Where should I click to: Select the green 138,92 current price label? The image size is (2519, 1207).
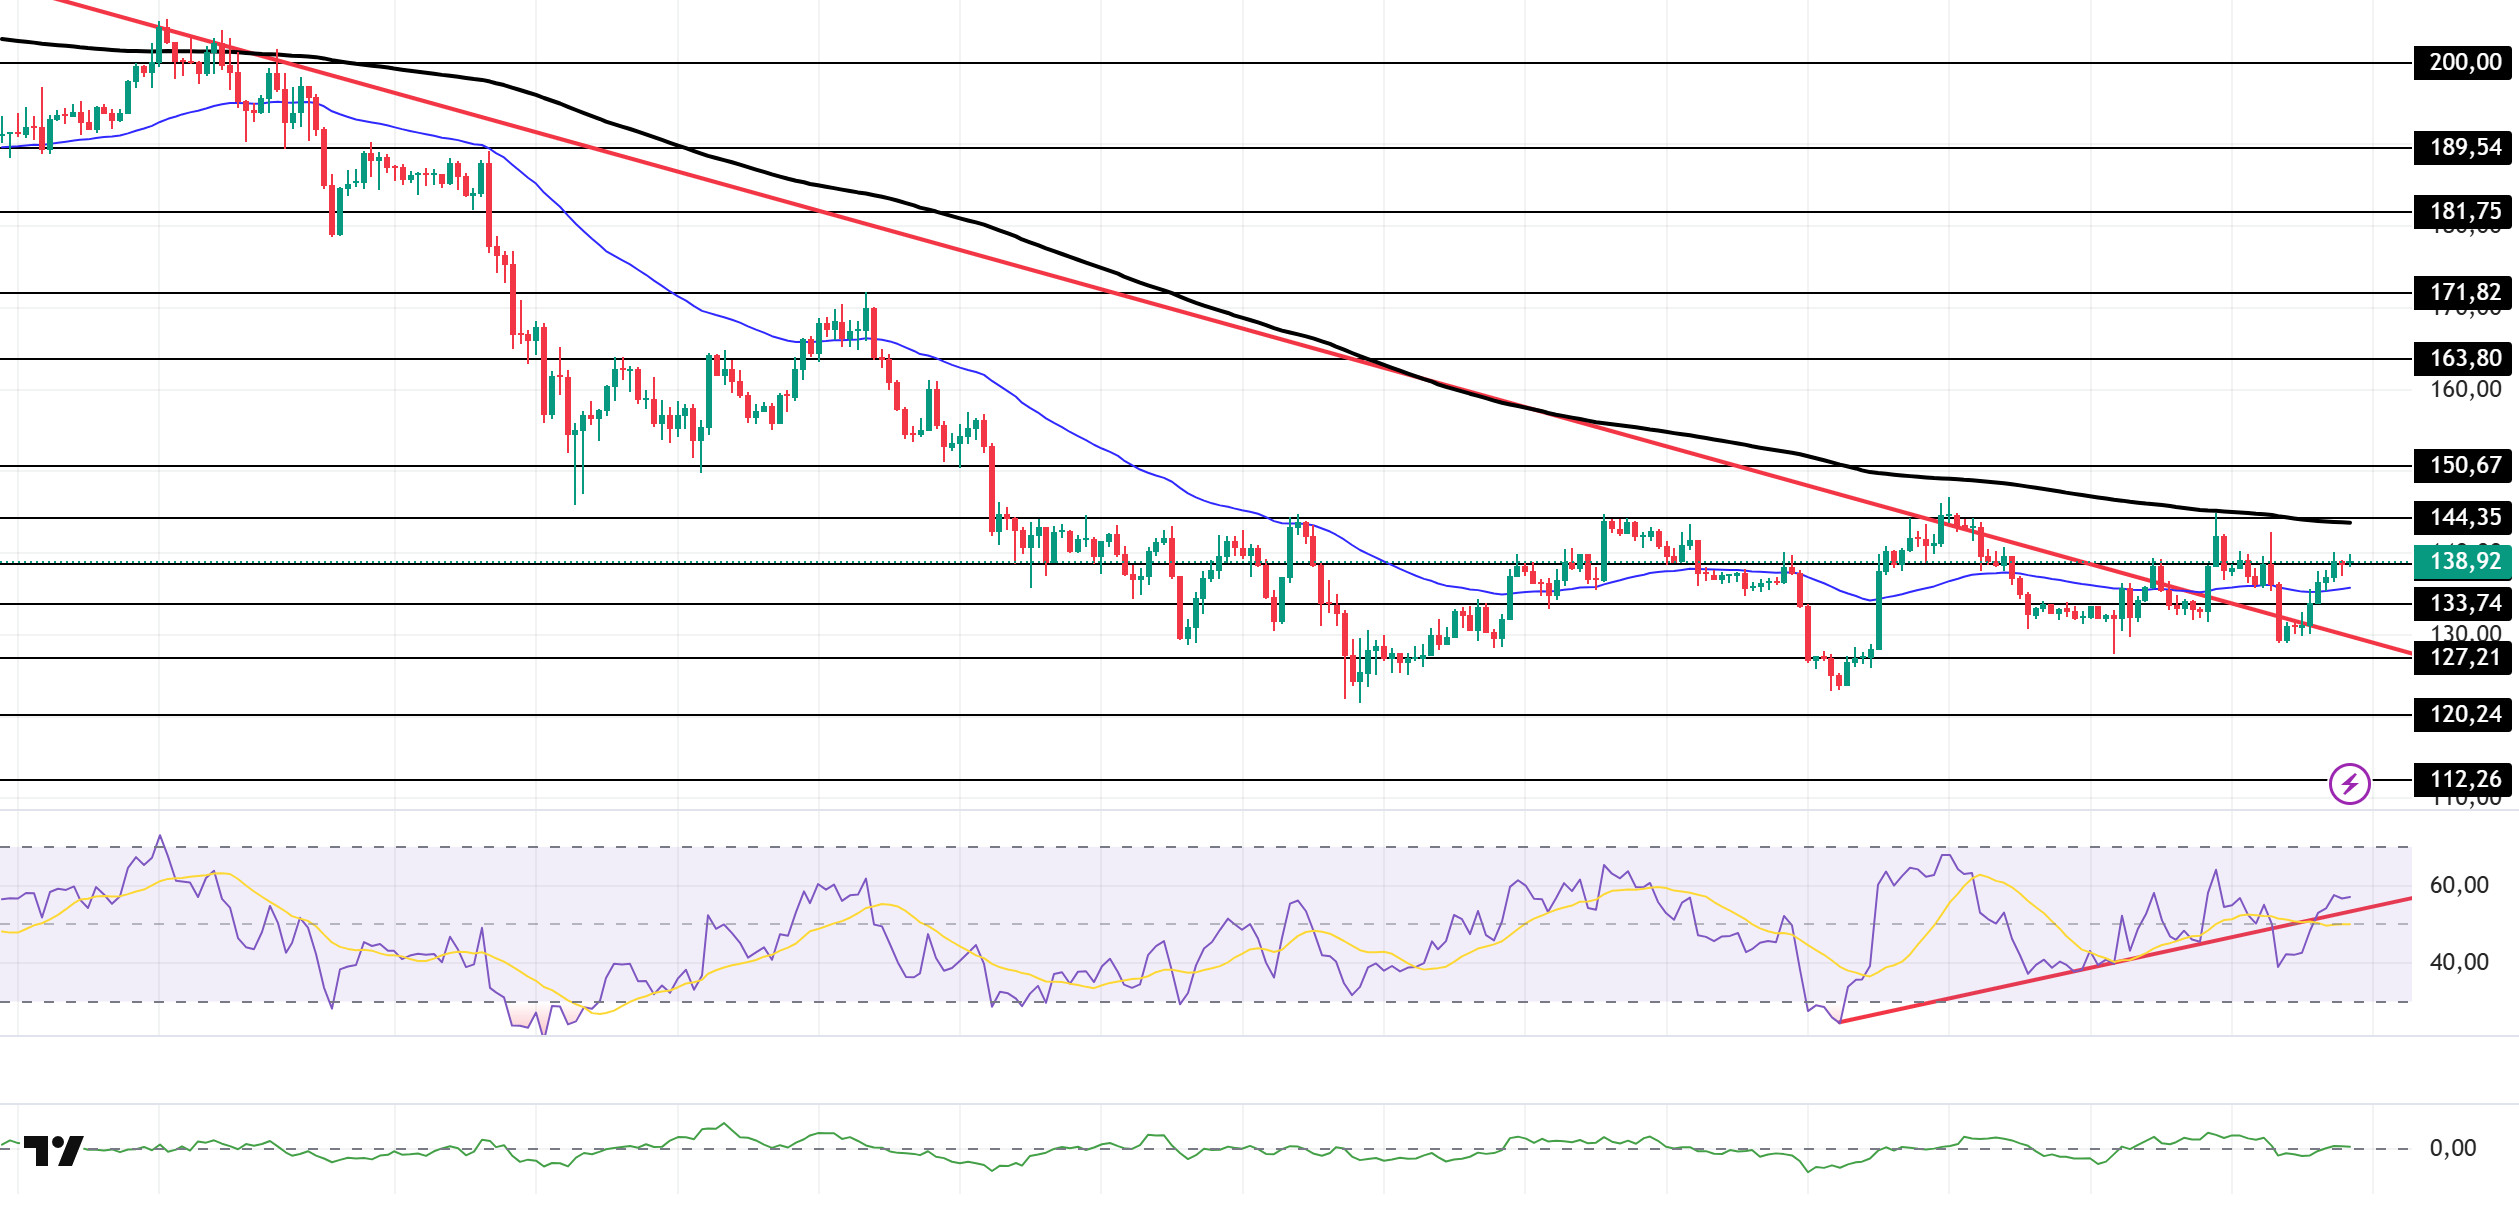[2464, 561]
